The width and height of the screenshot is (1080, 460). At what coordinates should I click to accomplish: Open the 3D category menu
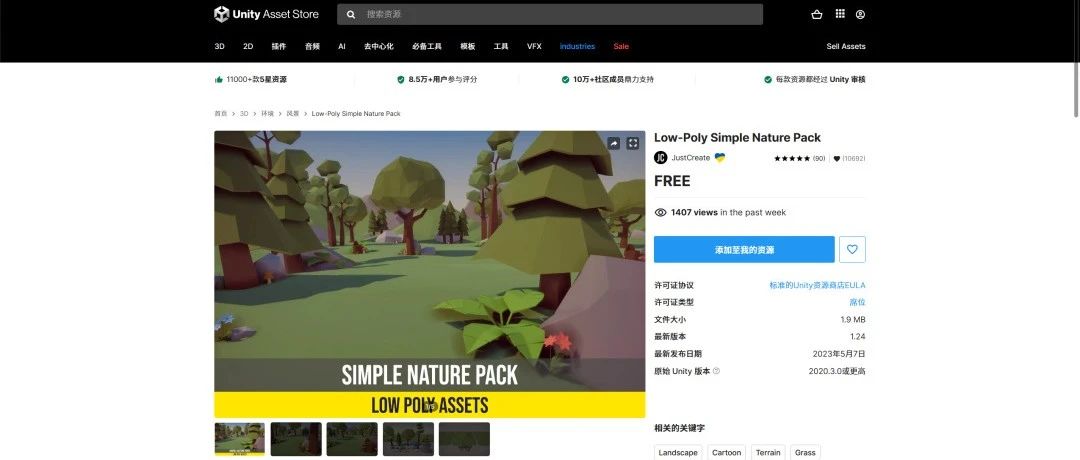pos(220,46)
